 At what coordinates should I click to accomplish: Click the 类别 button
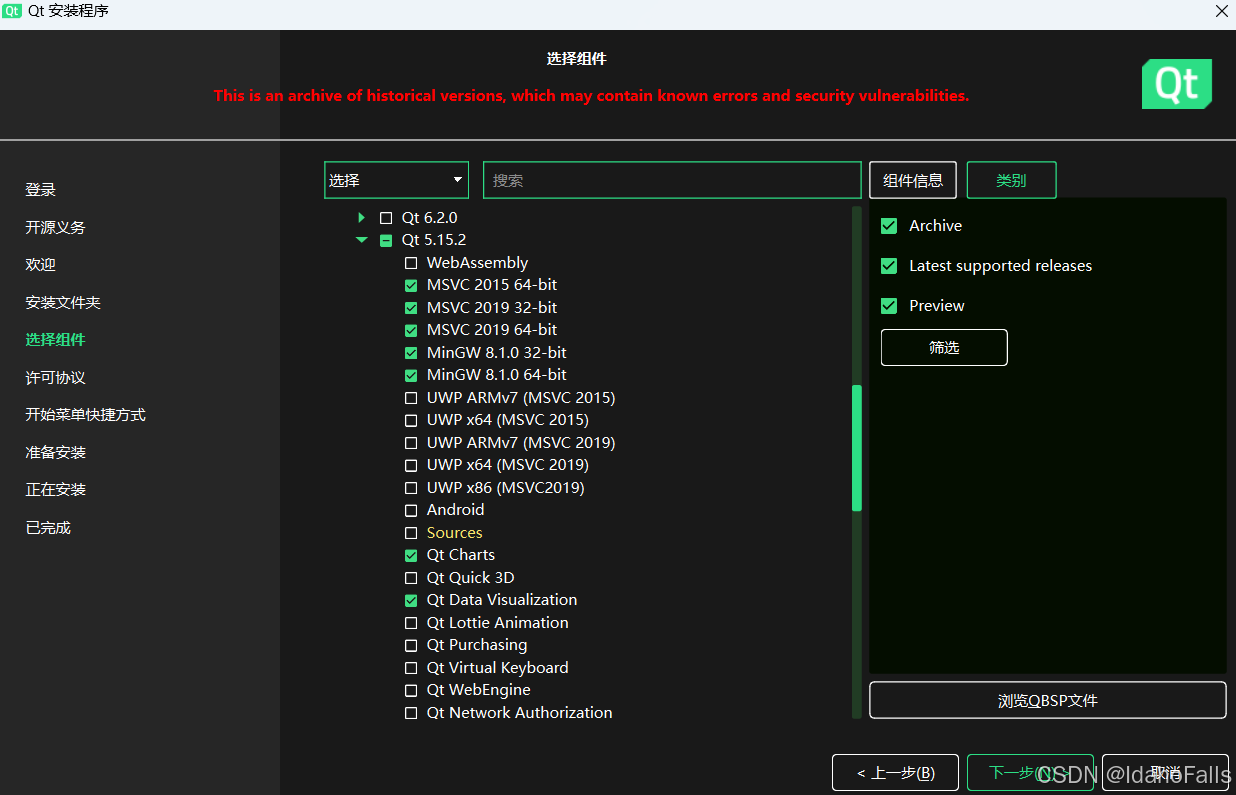pyautogui.click(x=1011, y=180)
